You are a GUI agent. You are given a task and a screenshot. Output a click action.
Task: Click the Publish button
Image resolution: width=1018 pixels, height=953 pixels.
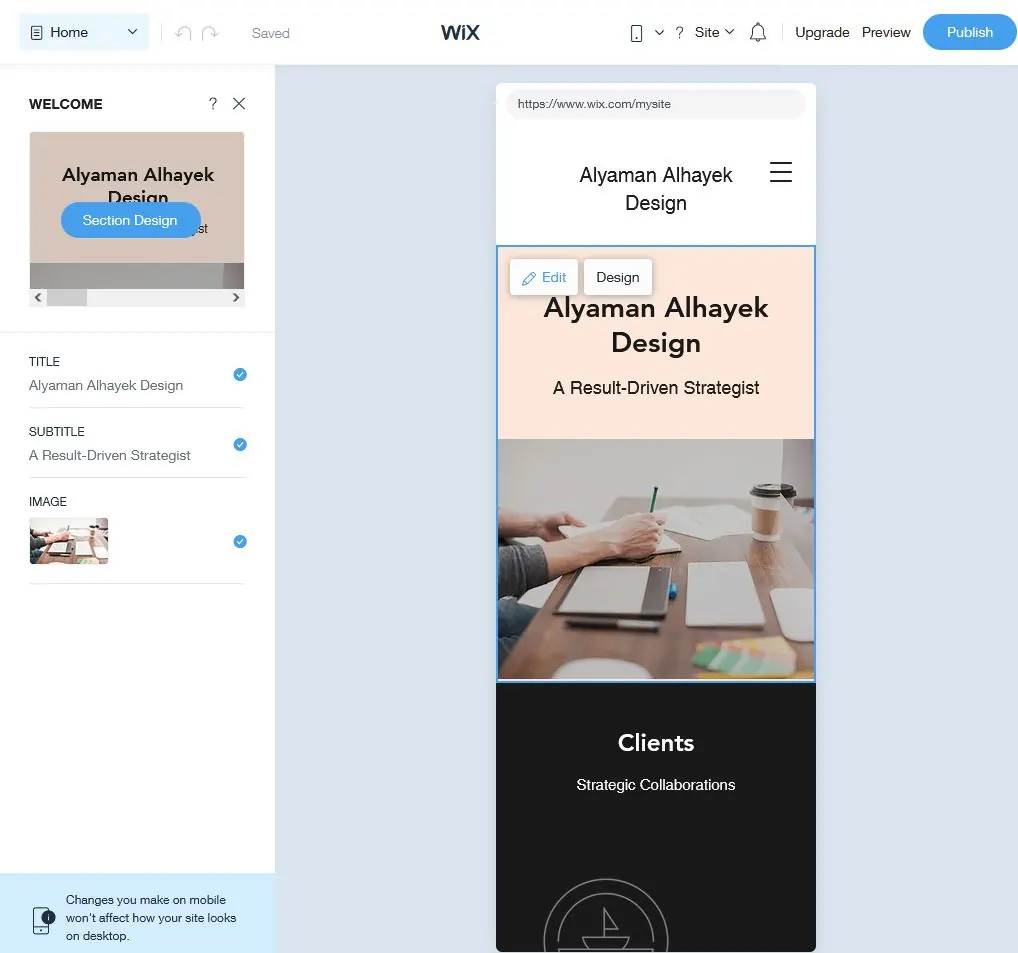(x=969, y=32)
